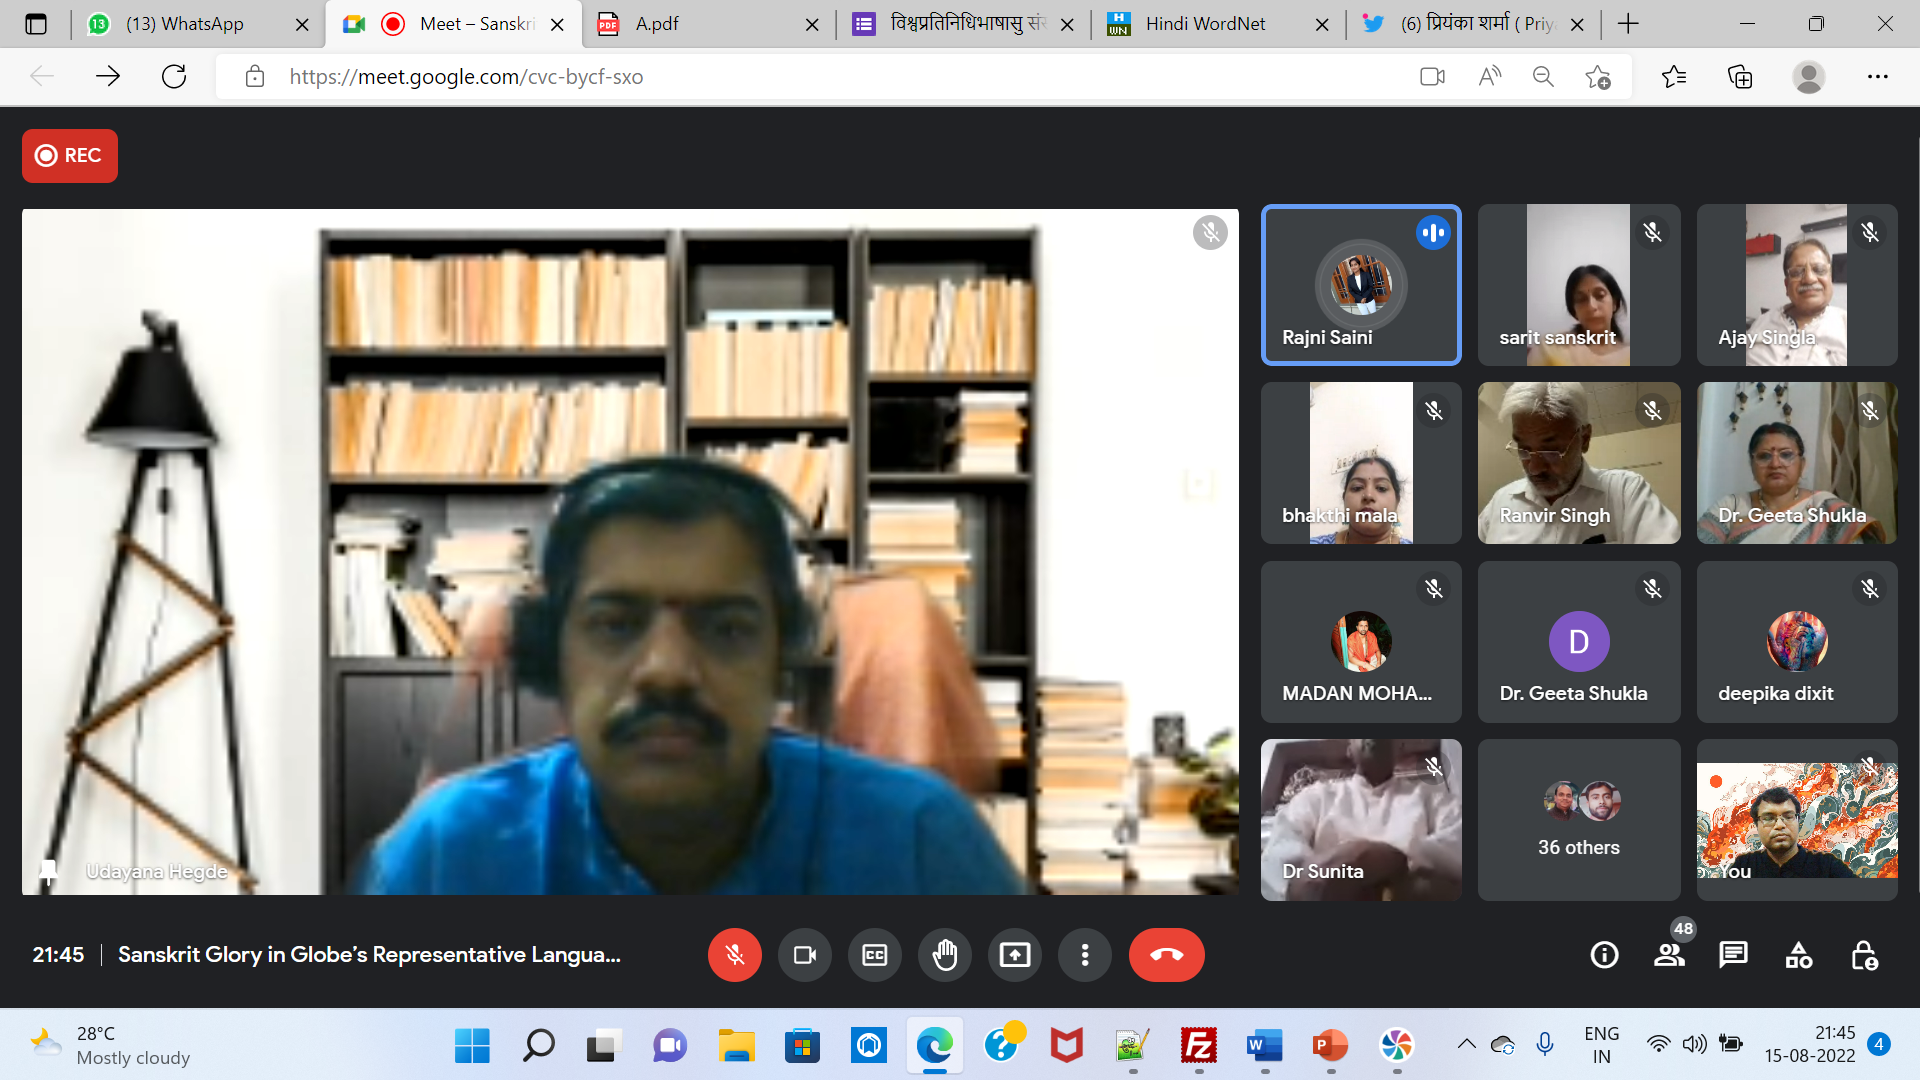The image size is (1920, 1080).
Task: Toggle the camera button
Action: pos(804,955)
